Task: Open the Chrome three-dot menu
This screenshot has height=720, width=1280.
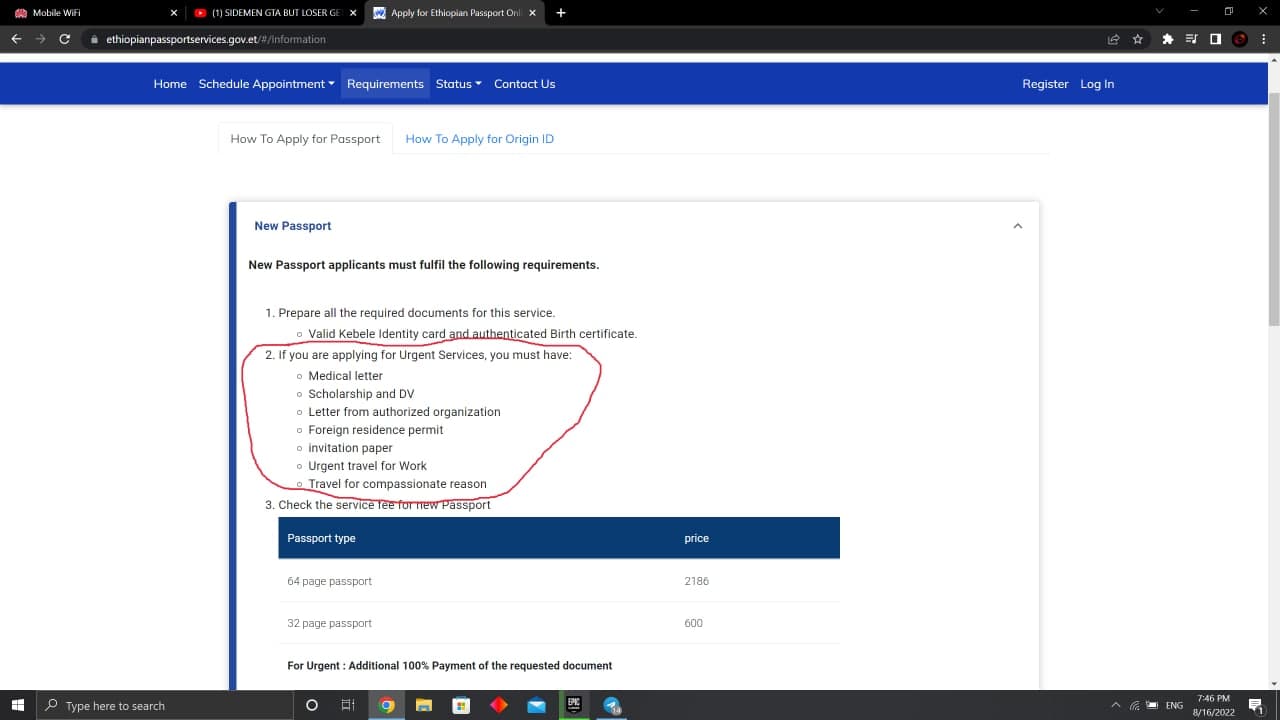Action: click(x=1265, y=39)
